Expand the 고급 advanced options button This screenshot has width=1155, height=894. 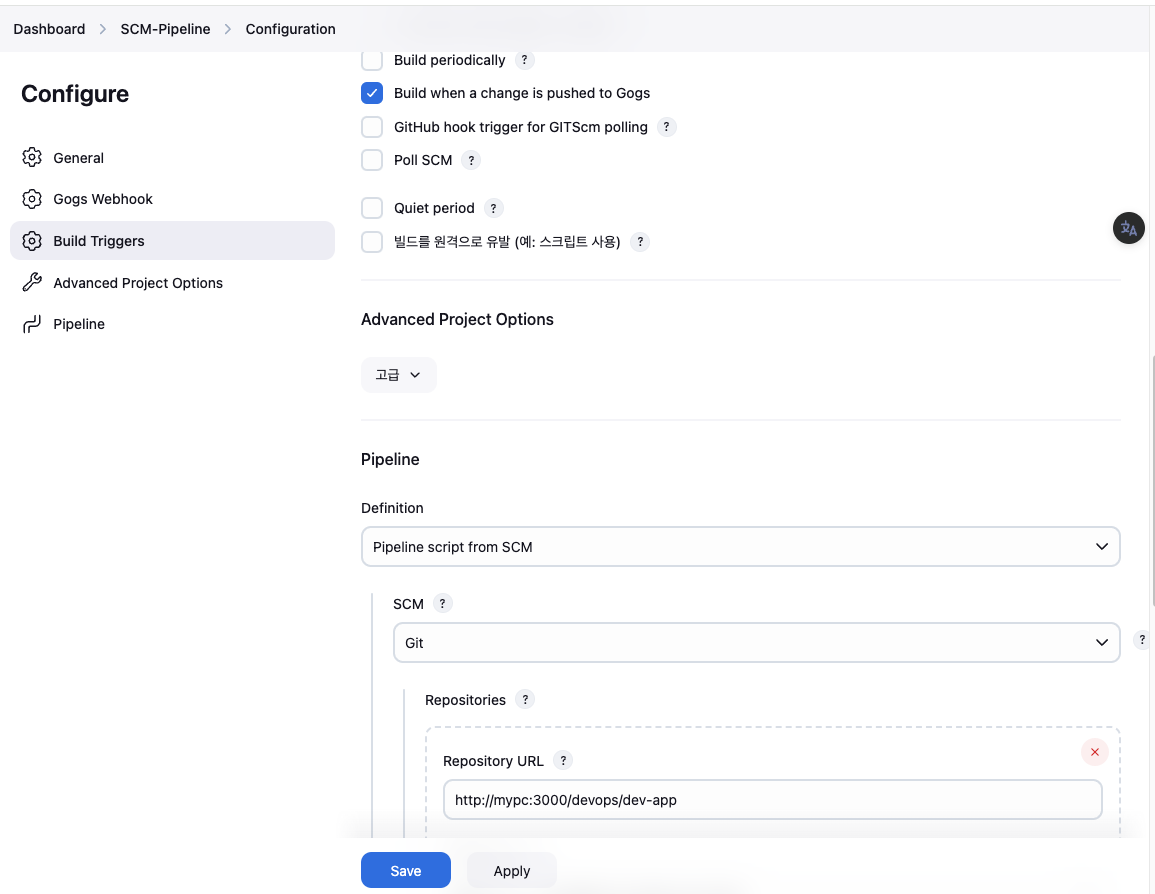398,375
